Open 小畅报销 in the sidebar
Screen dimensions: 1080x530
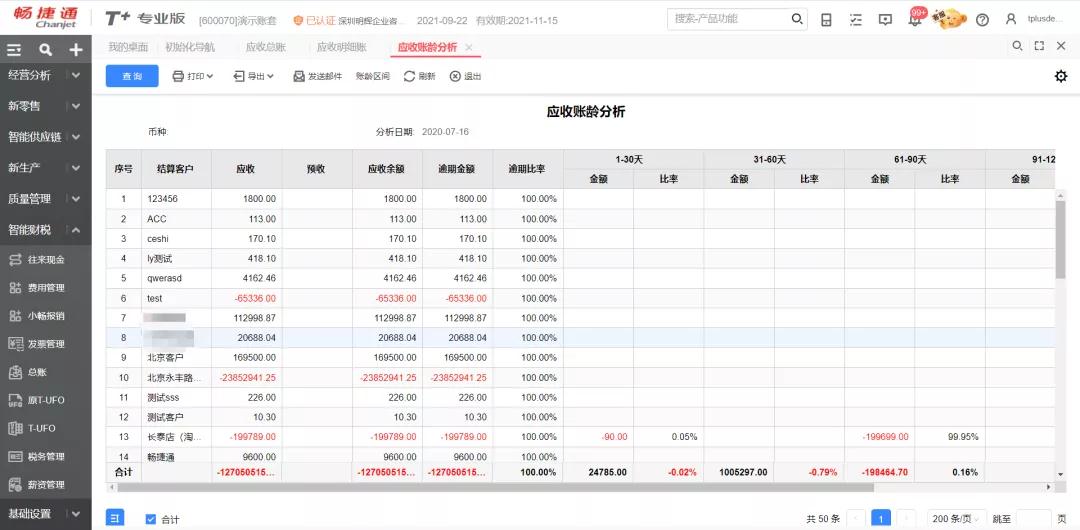(x=45, y=316)
